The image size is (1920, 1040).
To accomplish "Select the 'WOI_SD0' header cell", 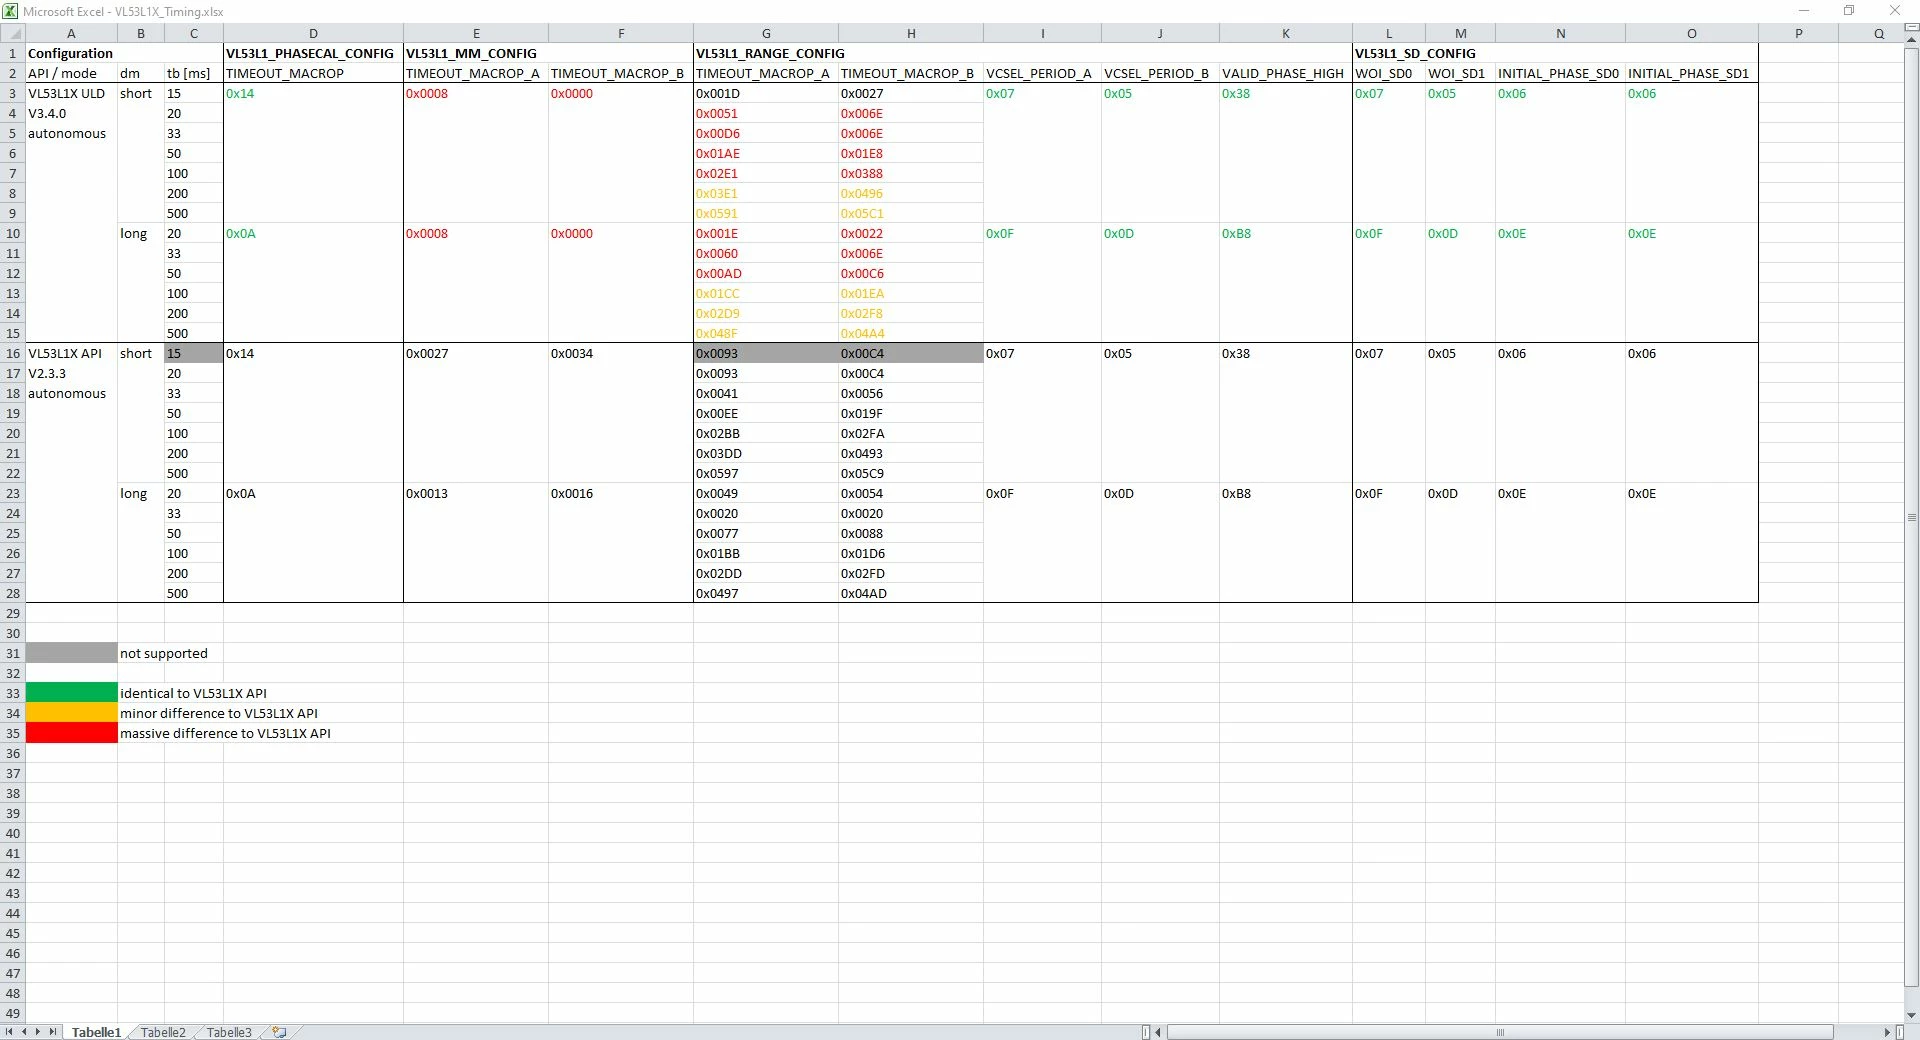I will [1389, 73].
